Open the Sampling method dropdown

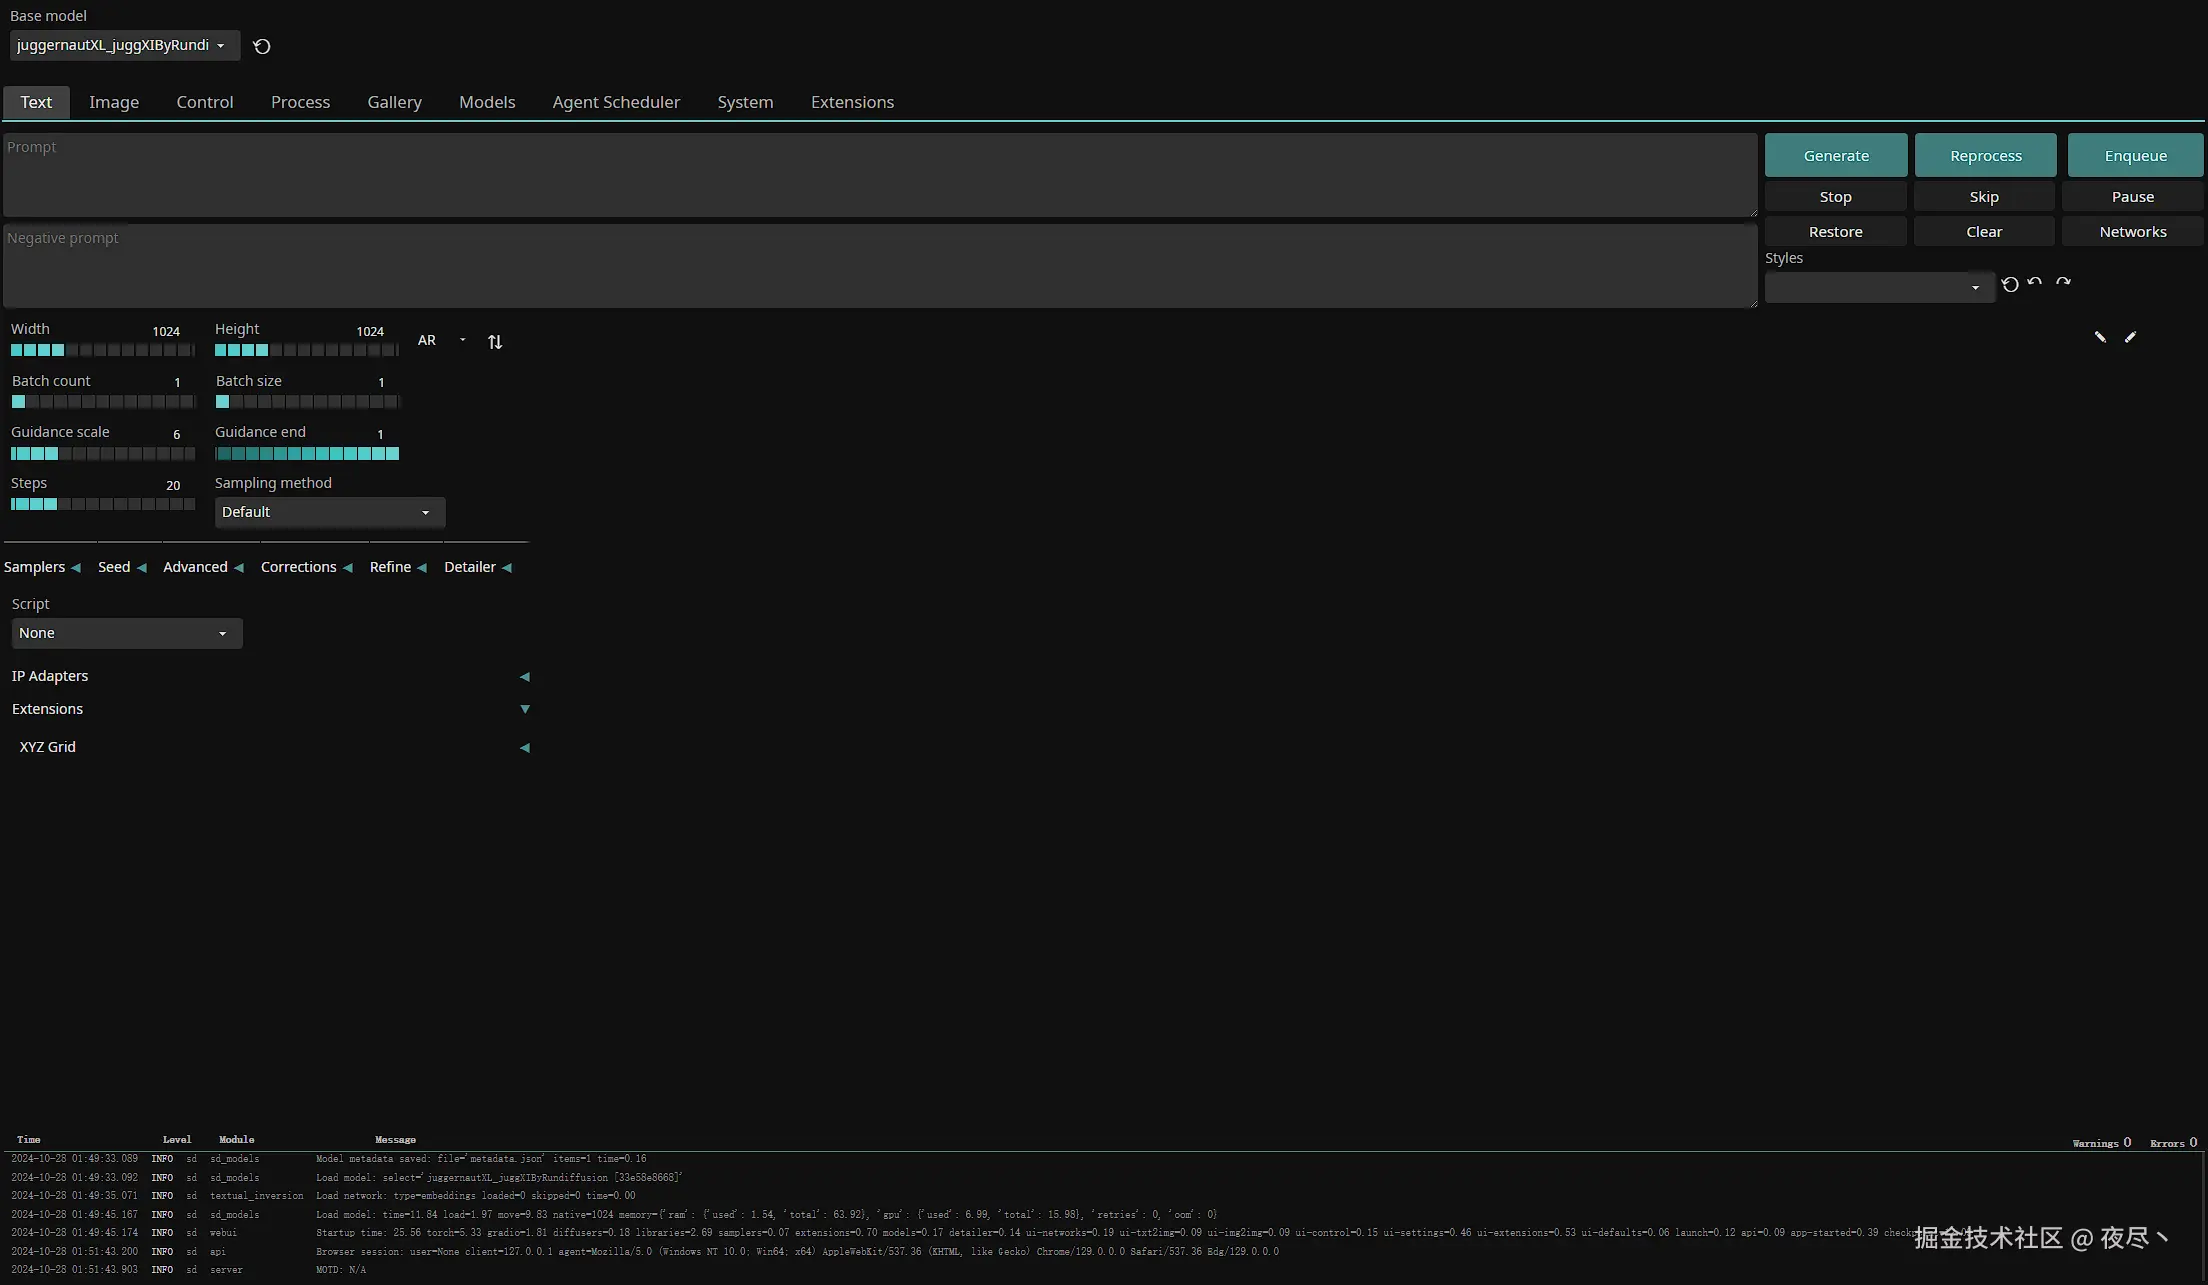click(x=329, y=512)
